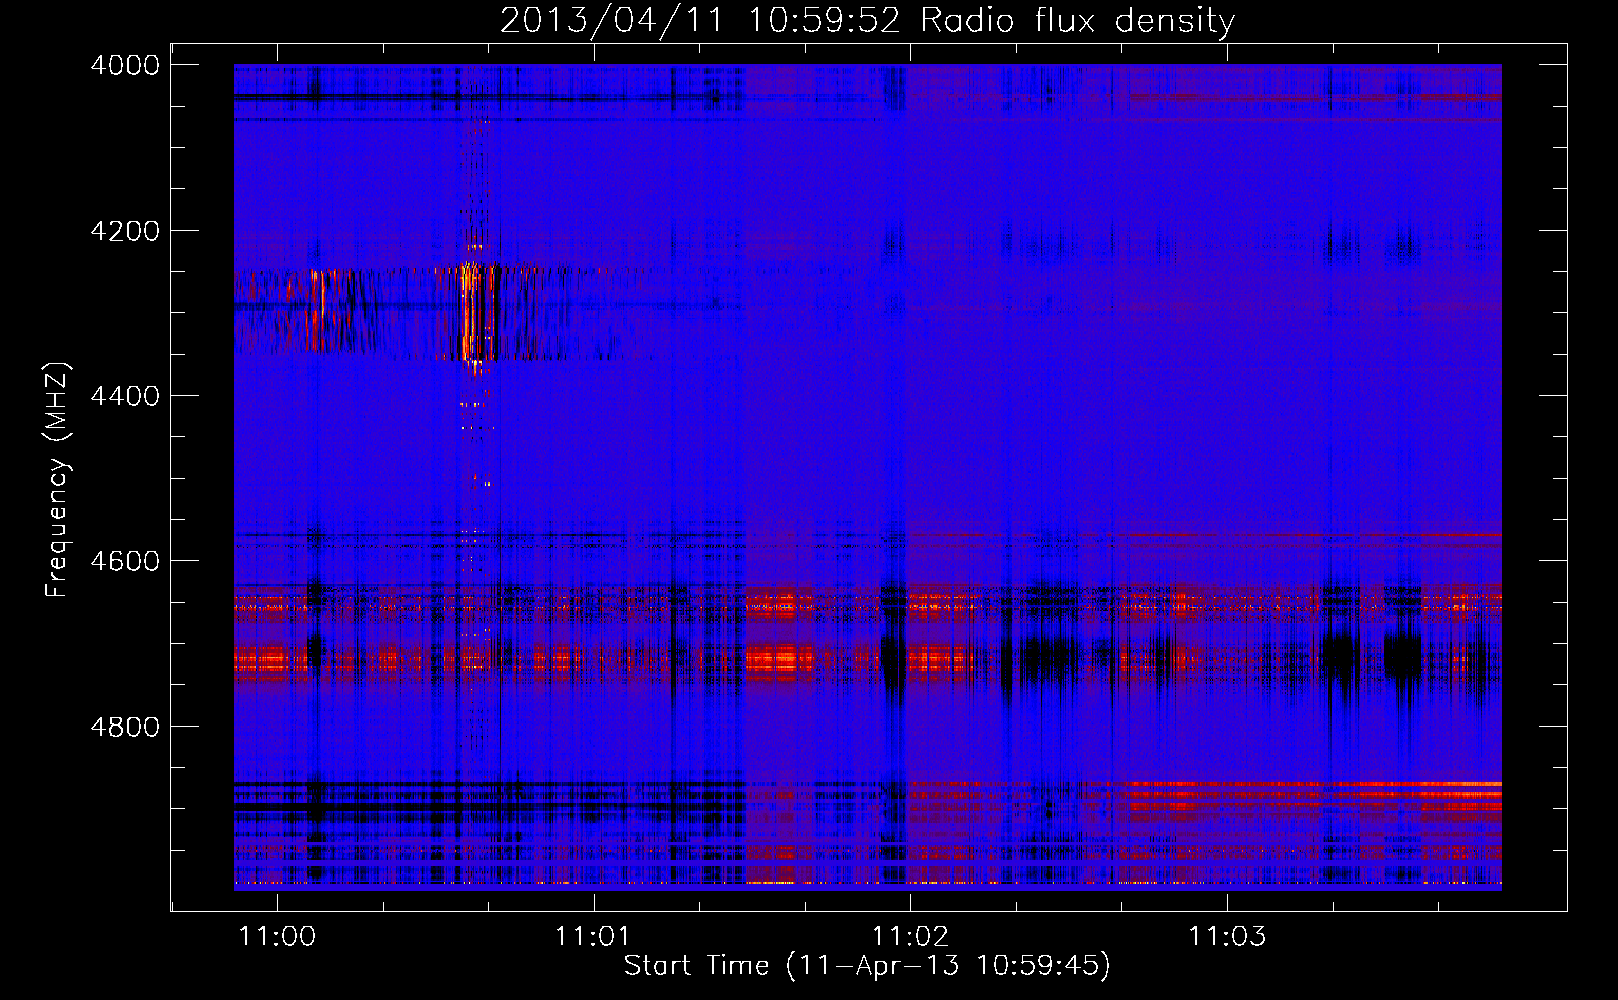The image size is (1618, 1000).
Task: Click the 4200 frequency tick label
Action: point(125,231)
